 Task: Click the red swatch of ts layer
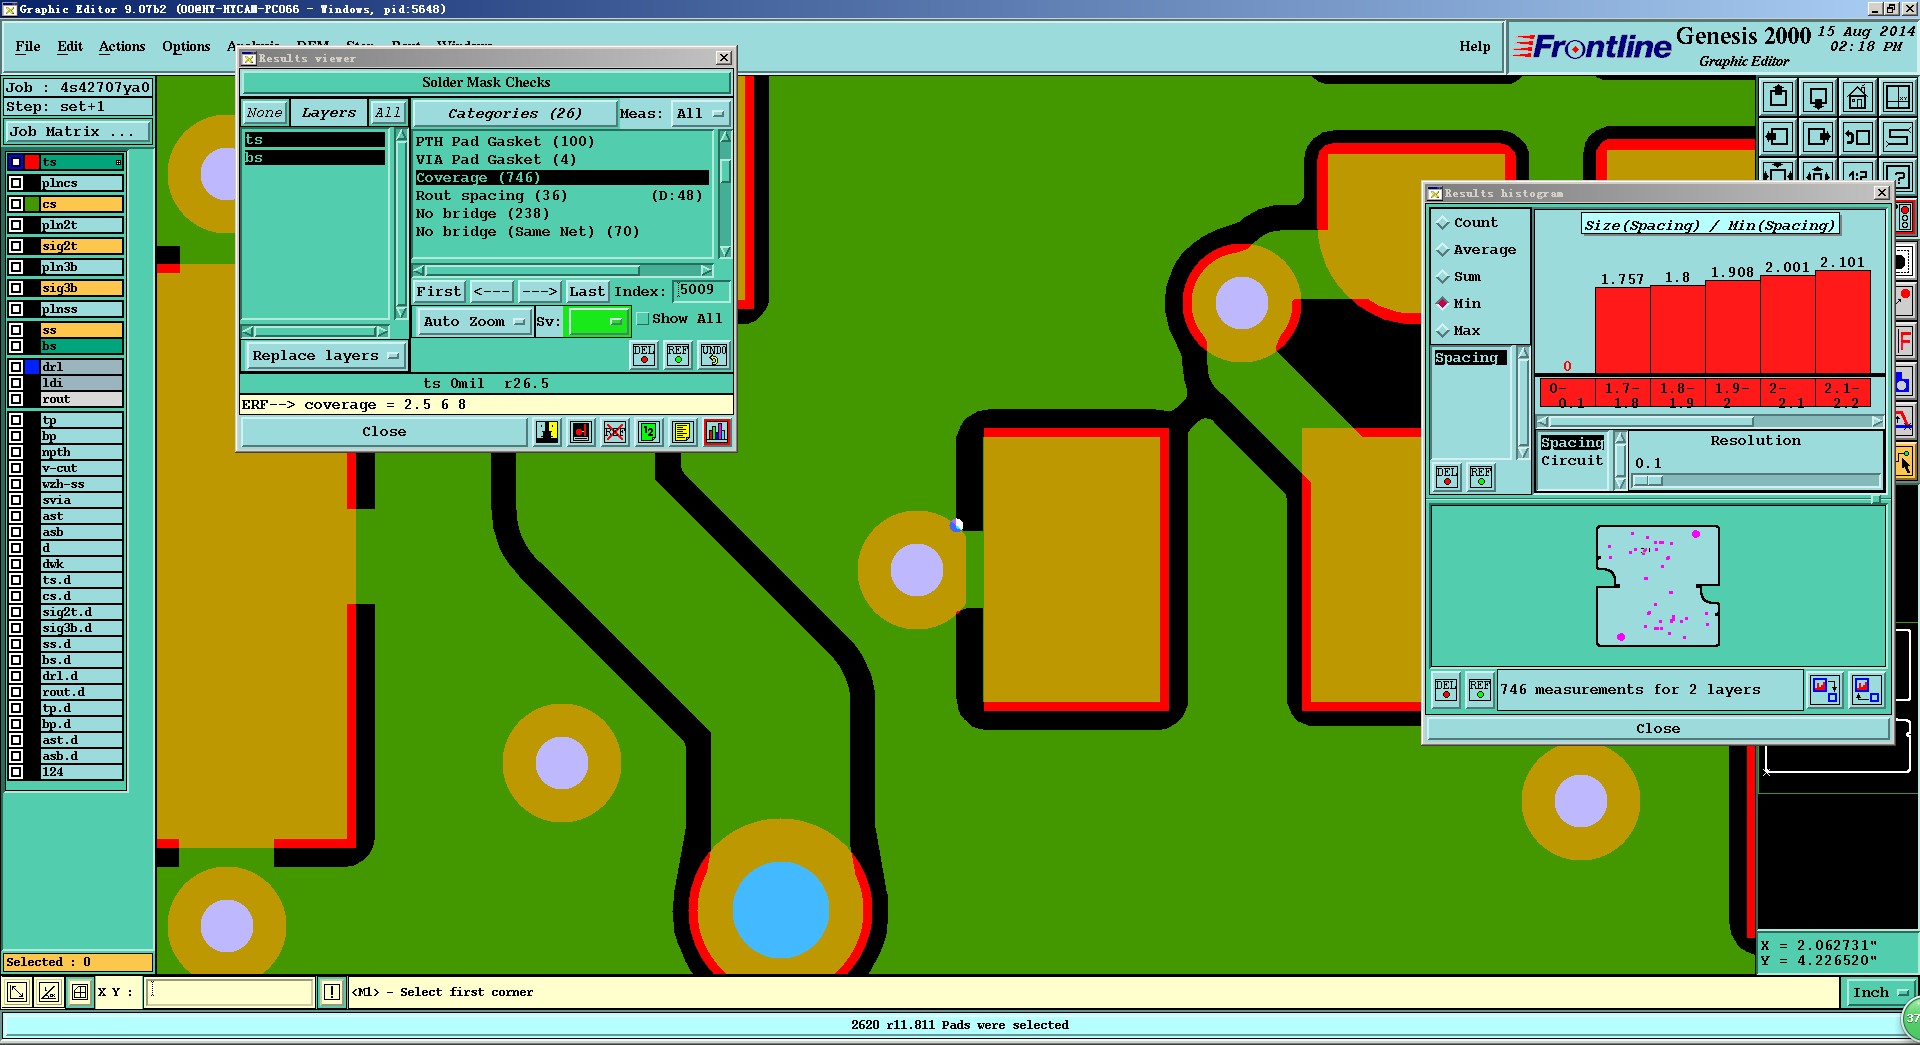[32, 162]
